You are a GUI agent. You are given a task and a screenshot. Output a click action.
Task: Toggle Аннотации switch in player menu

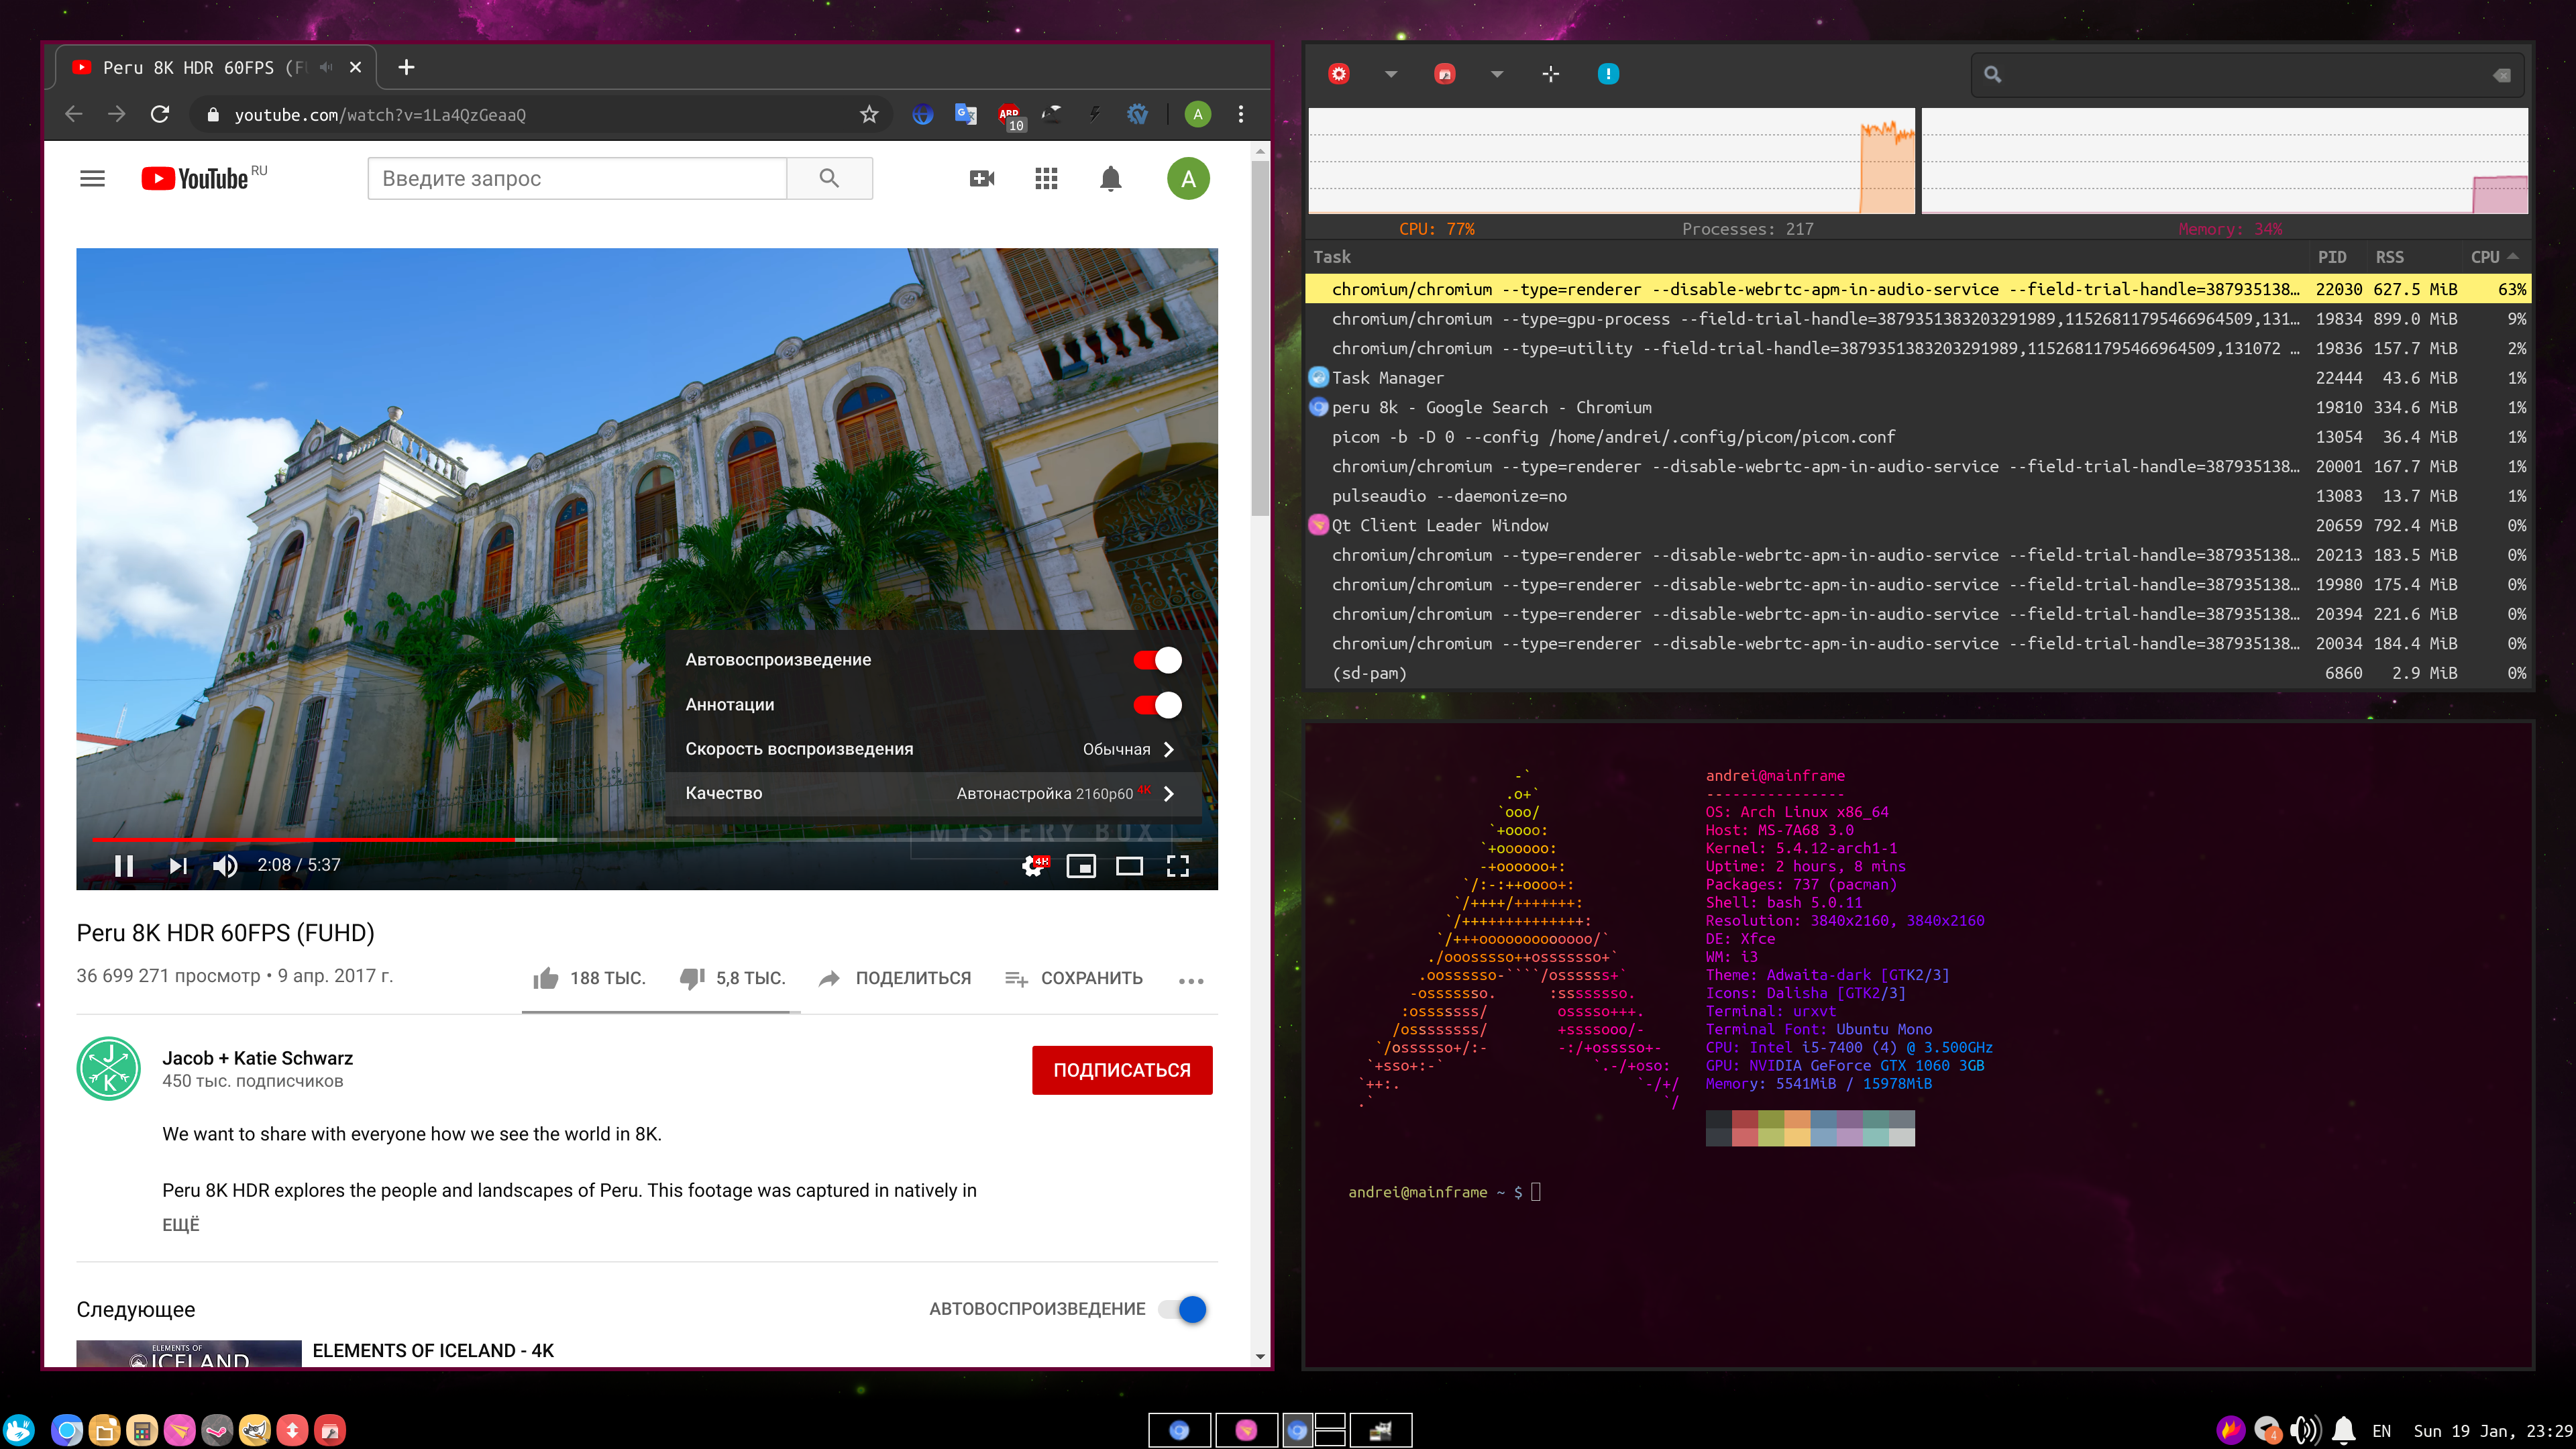click(x=1157, y=705)
